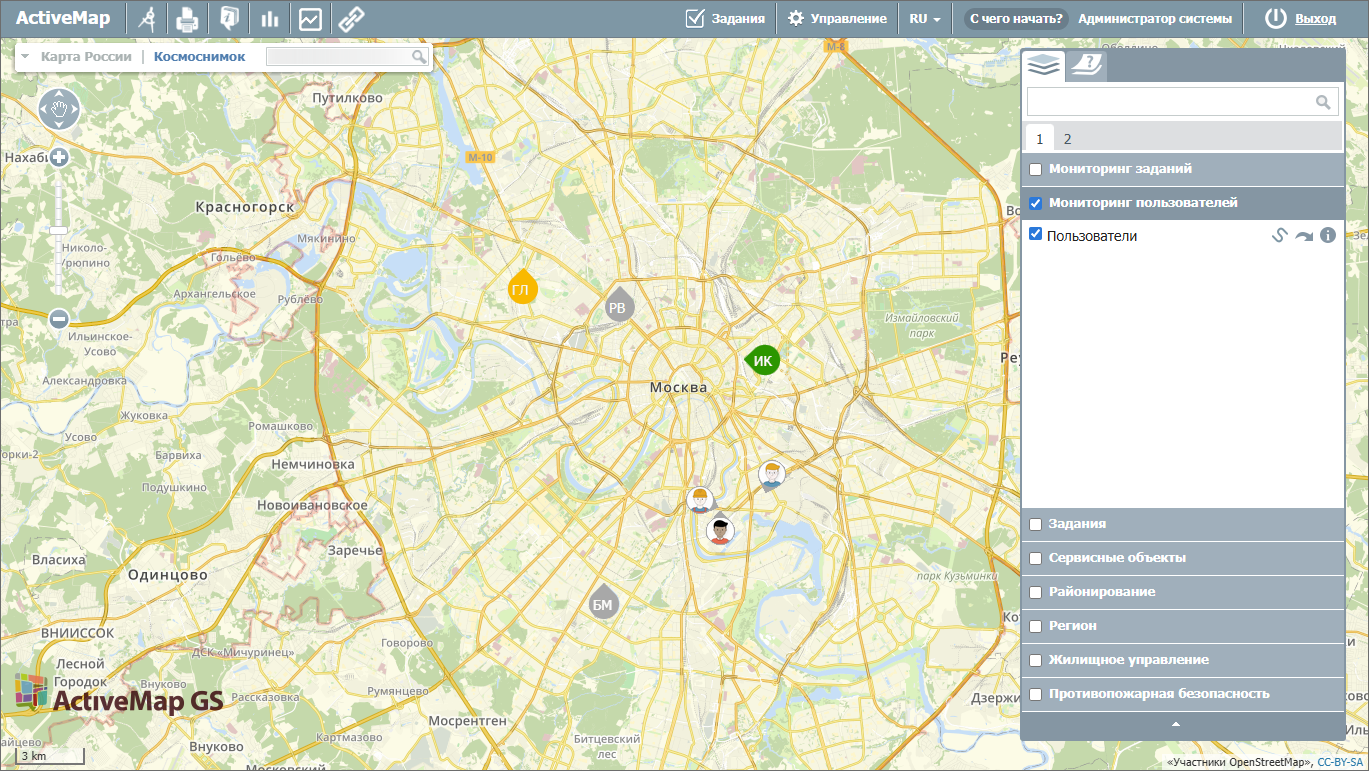Tick the Сервисные объекты checkbox

coord(1036,558)
